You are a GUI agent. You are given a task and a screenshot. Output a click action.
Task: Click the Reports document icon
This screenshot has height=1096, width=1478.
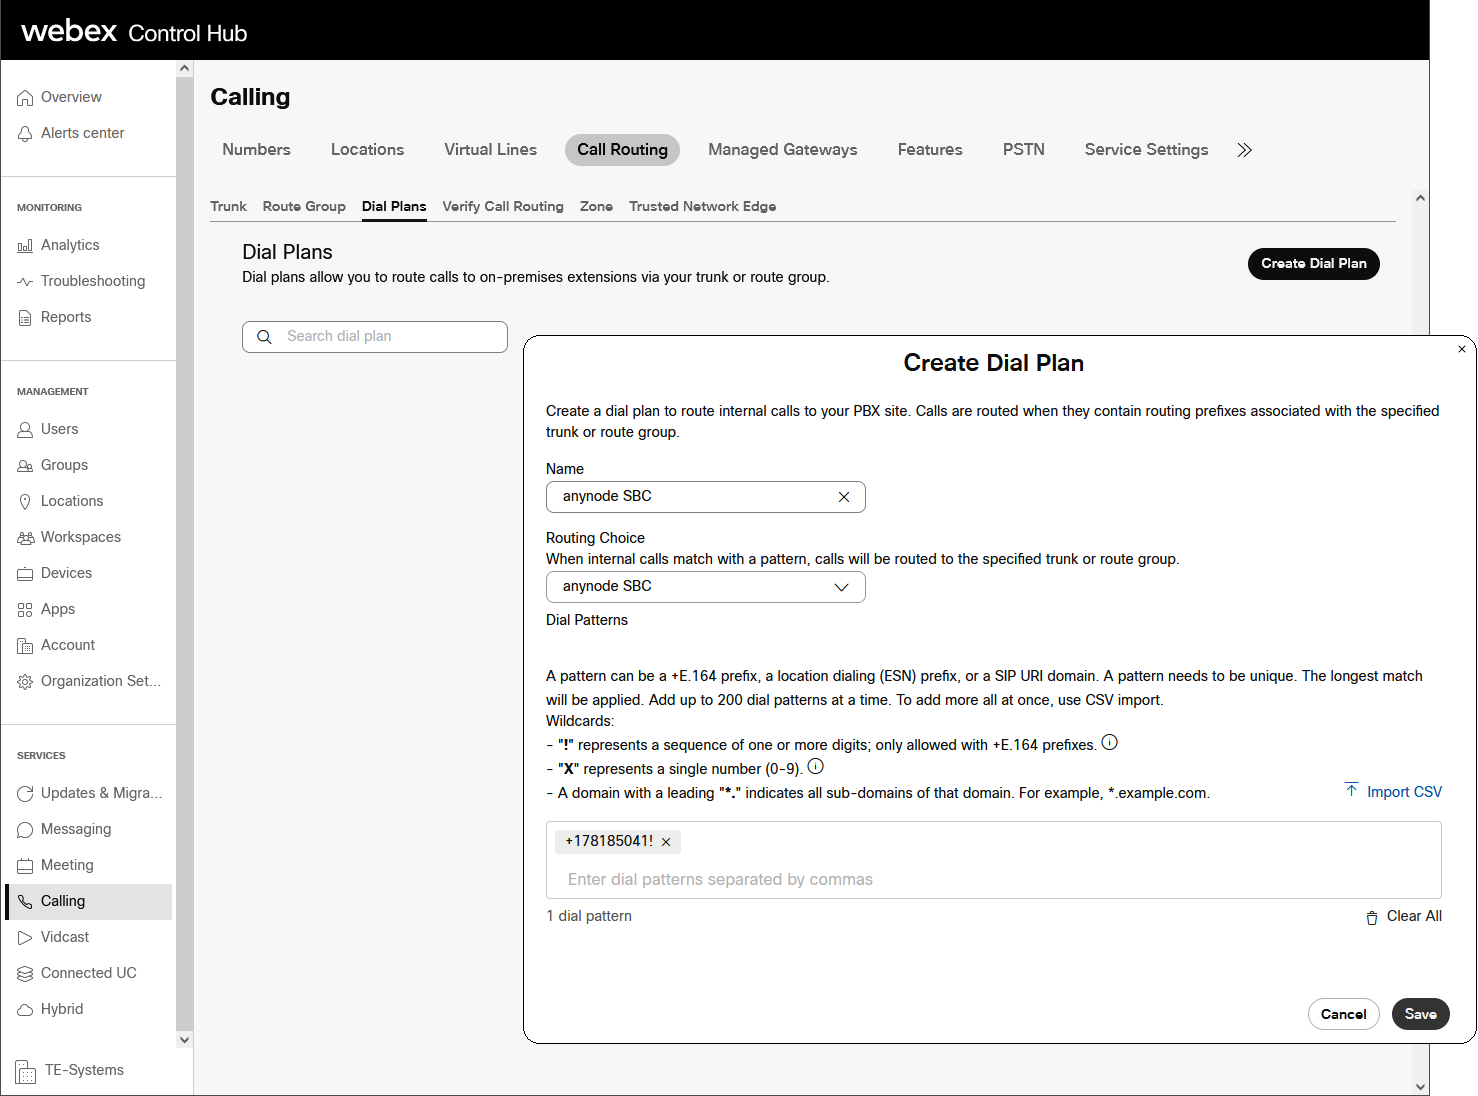pos(25,318)
